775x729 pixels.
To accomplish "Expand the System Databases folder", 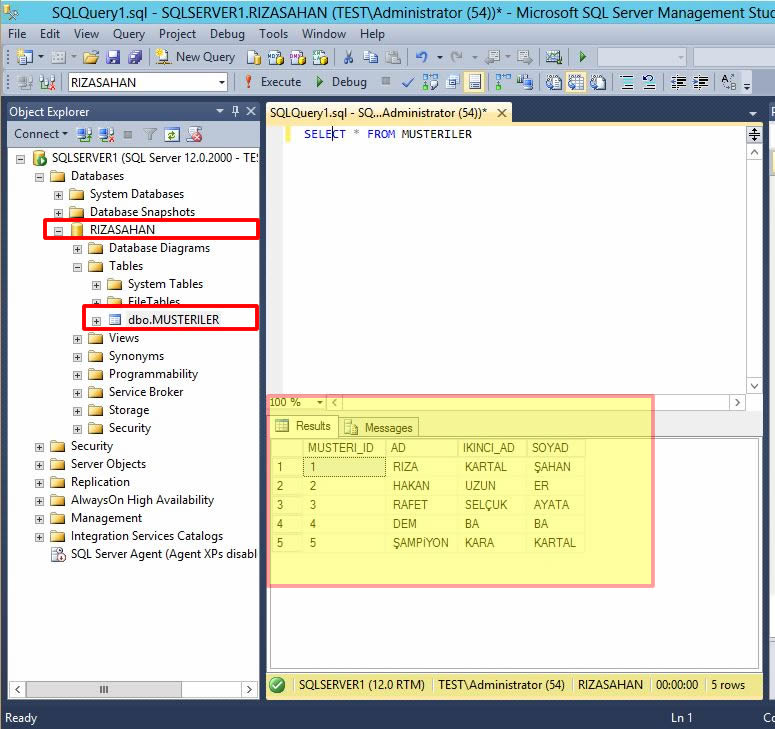I will click(59, 194).
